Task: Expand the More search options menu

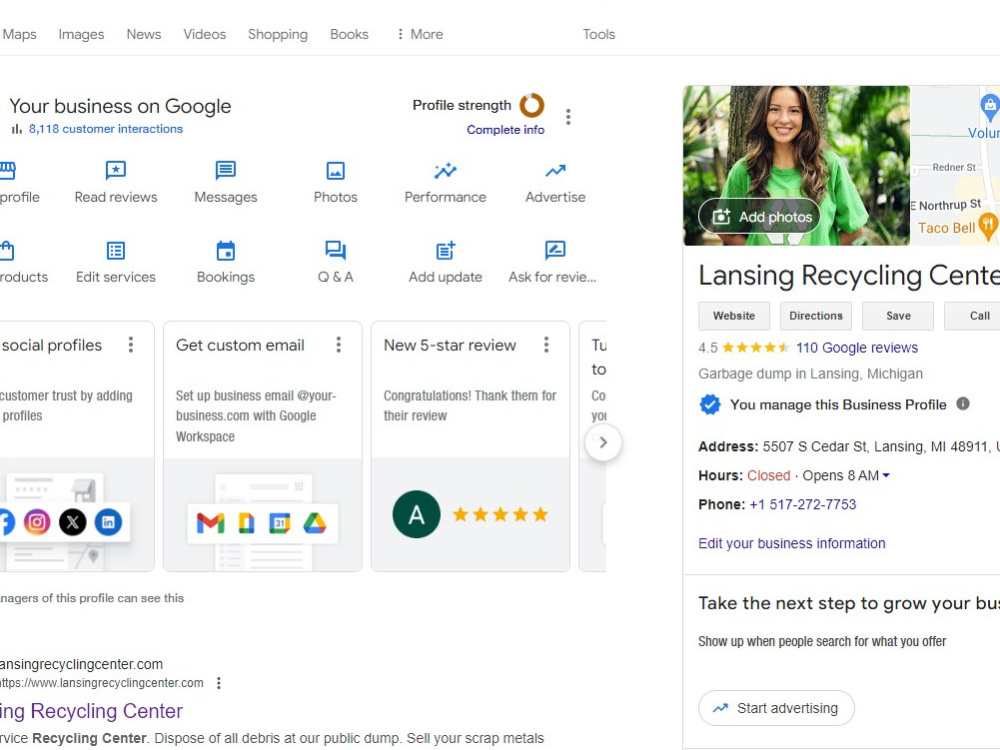Action: pos(420,34)
